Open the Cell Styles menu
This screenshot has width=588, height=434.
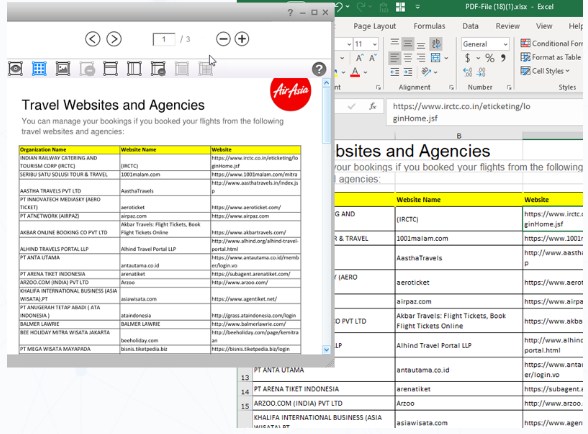(x=545, y=71)
